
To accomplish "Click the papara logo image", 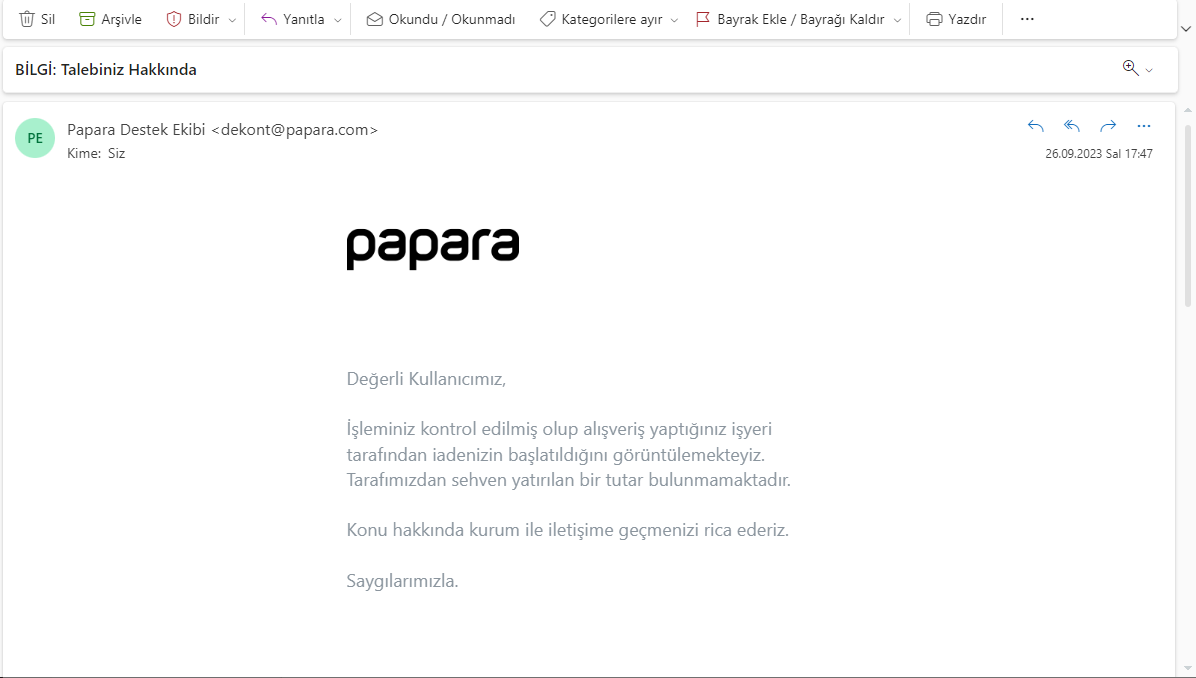I will pos(432,249).
